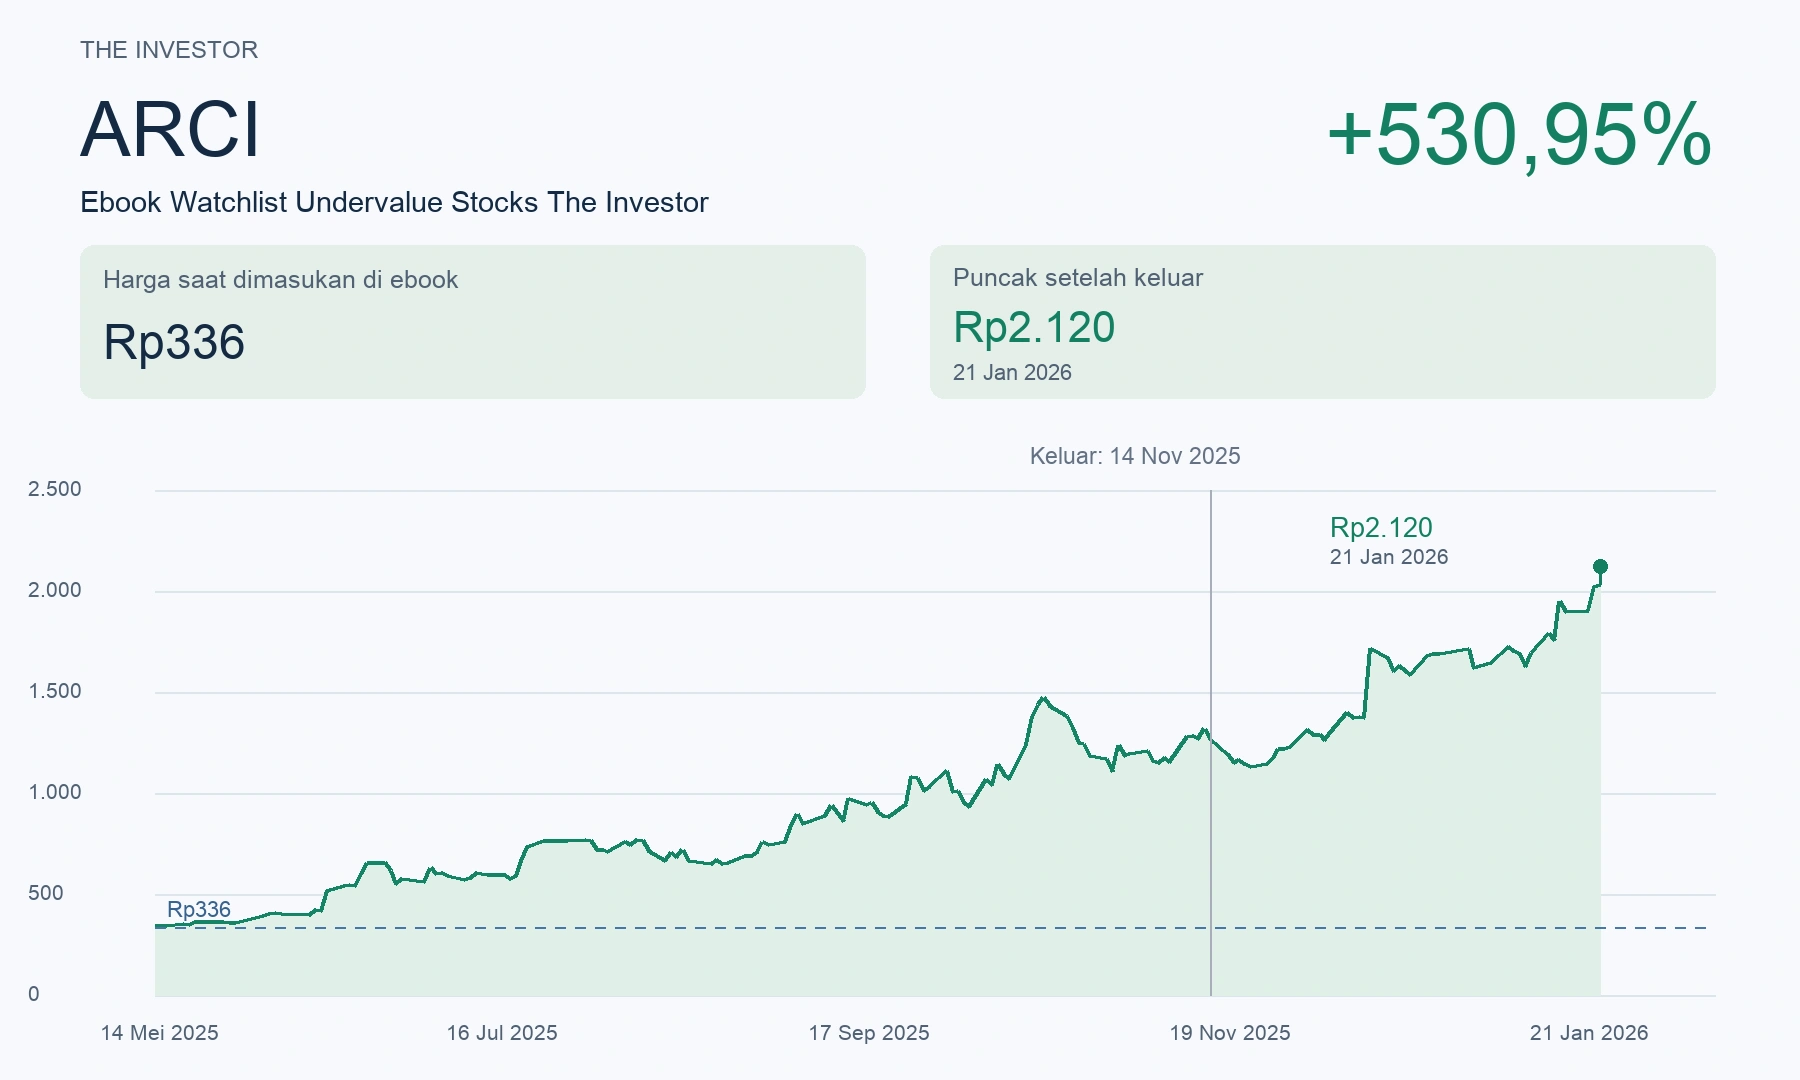Image resolution: width=1800 pixels, height=1080 pixels.
Task: Select the 19 Nov 2025 axis date
Action: coord(1230,1033)
